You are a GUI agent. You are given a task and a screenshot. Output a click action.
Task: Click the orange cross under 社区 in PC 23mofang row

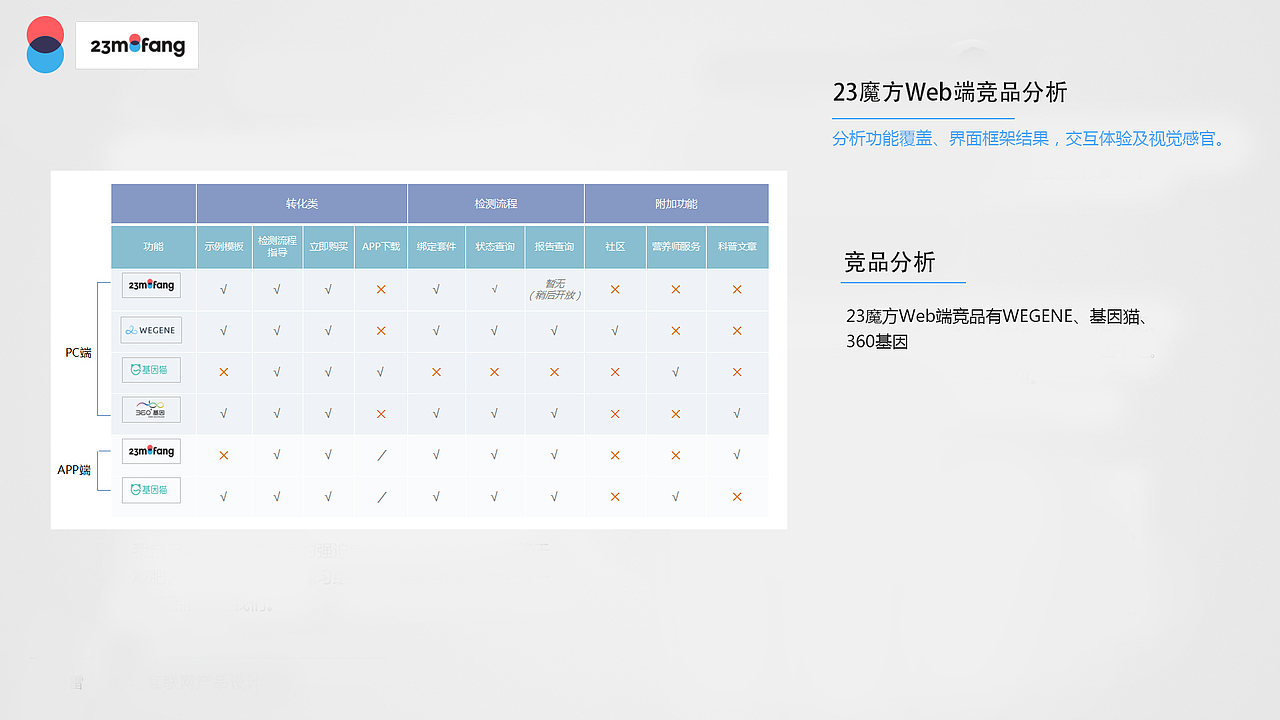[x=615, y=289]
